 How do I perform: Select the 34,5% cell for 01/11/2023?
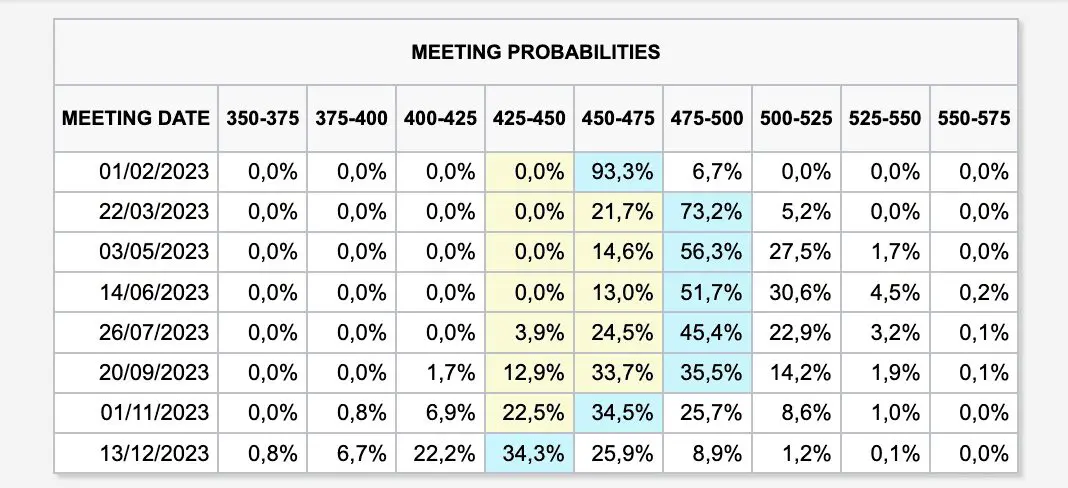point(618,413)
